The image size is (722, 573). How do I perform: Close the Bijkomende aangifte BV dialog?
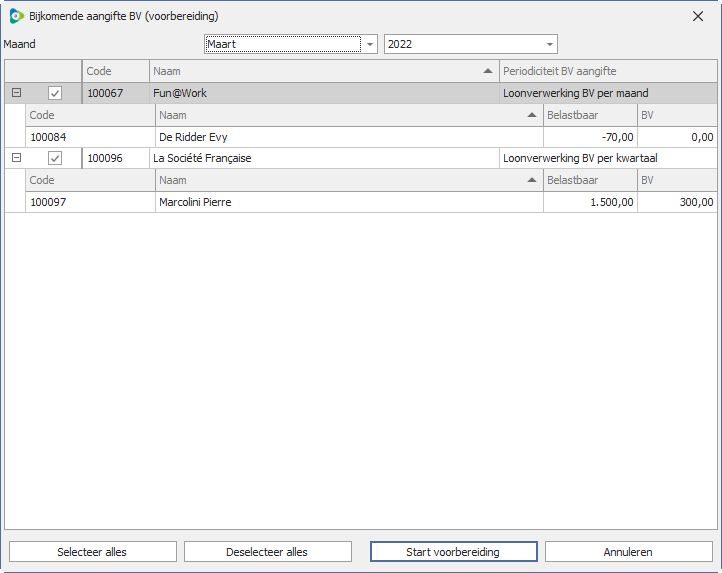pos(698,16)
